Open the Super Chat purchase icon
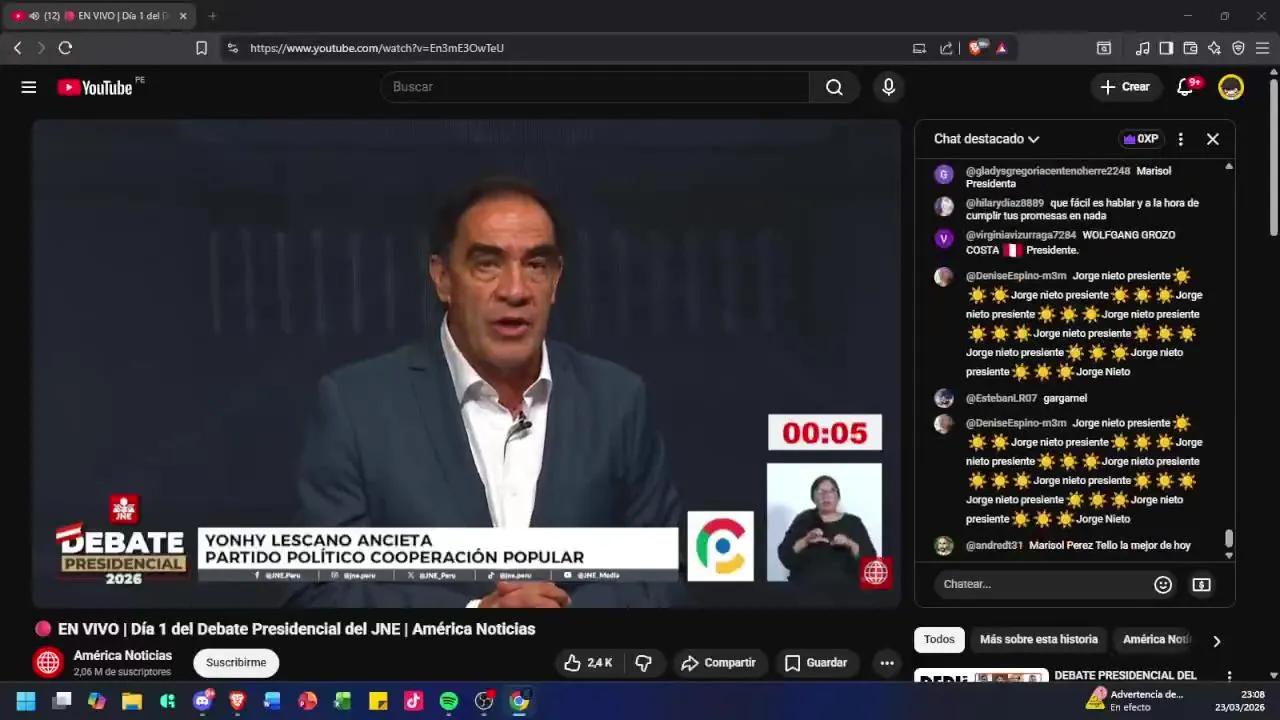The height and width of the screenshot is (720, 1280). 1202,585
